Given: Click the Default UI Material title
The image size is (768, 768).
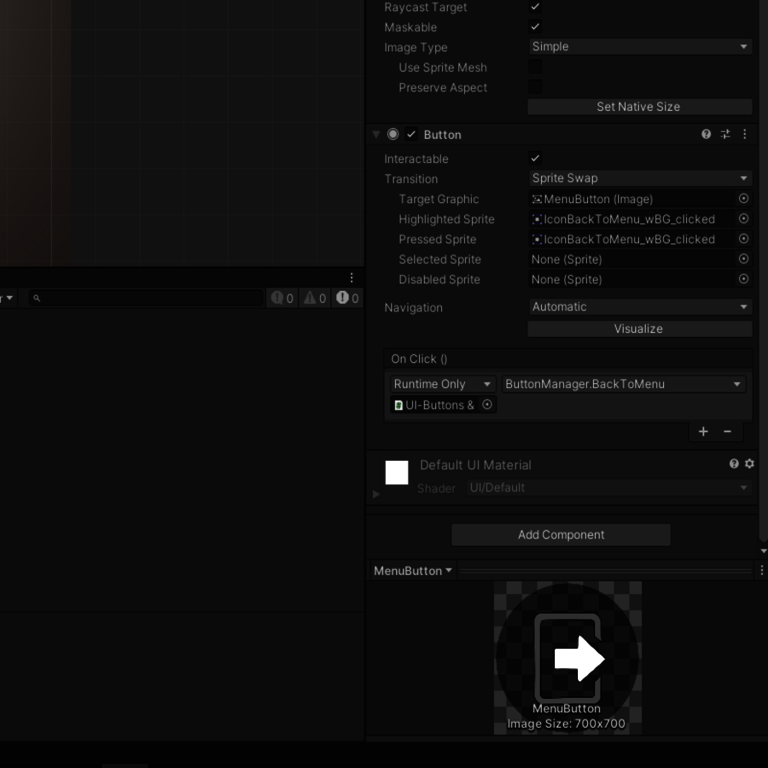Looking at the screenshot, I should pos(475,465).
